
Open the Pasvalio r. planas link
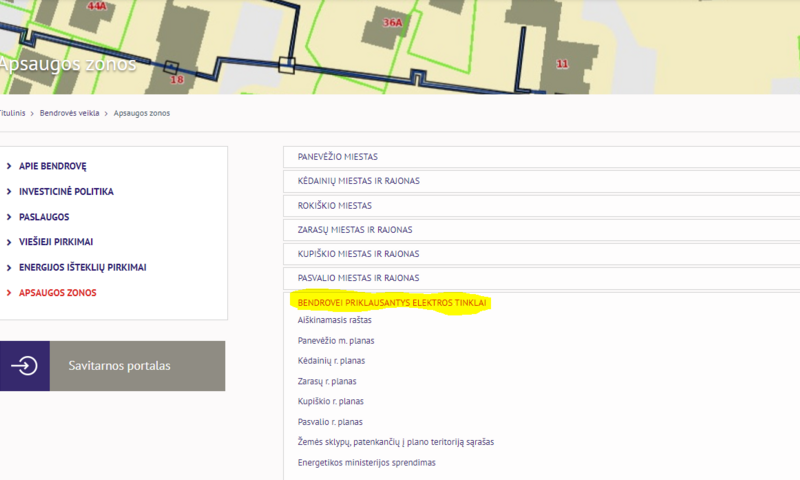click(x=330, y=422)
